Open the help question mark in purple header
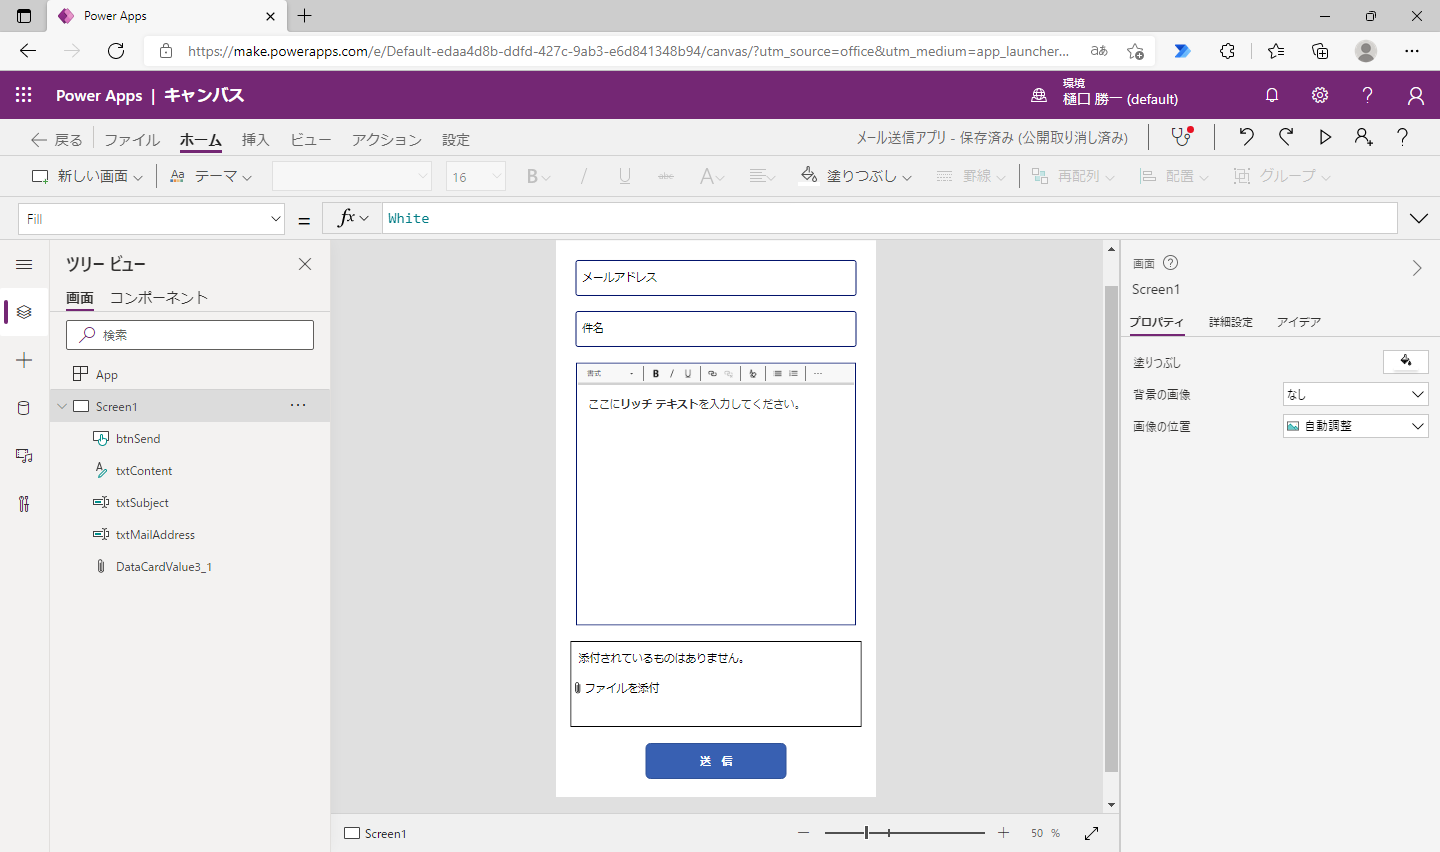Viewport: 1440px width, 852px height. pos(1367,95)
